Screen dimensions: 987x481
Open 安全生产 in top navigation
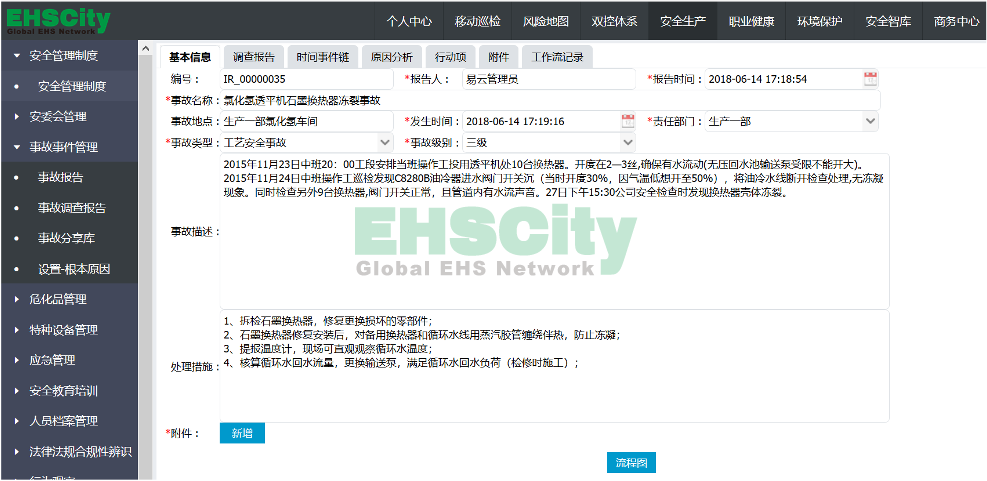(683, 21)
